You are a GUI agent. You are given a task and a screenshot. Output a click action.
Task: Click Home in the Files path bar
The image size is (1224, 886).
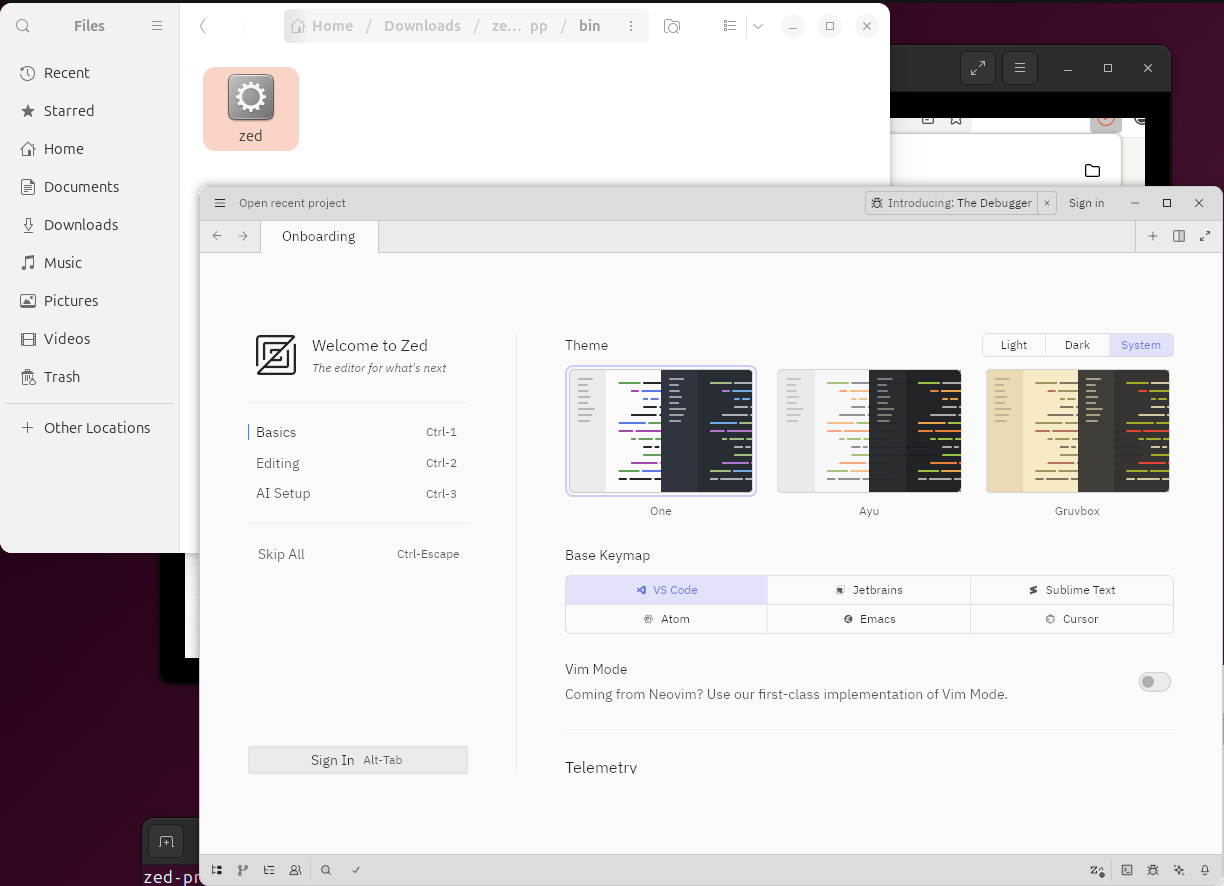(x=322, y=26)
